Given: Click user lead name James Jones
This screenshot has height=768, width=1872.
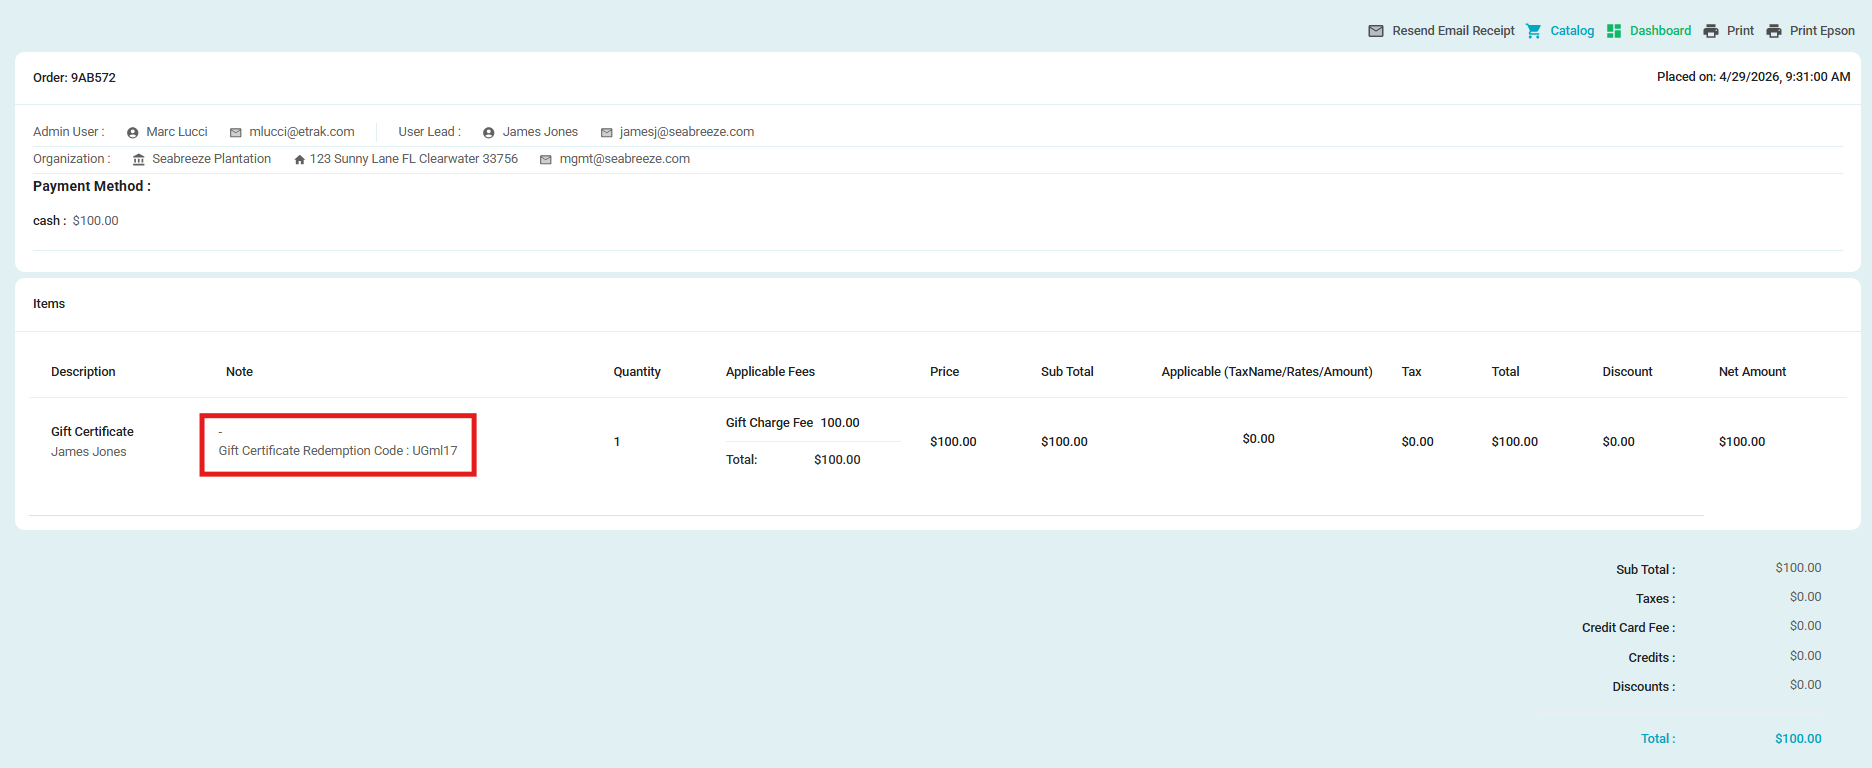Looking at the screenshot, I should tap(540, 132).
